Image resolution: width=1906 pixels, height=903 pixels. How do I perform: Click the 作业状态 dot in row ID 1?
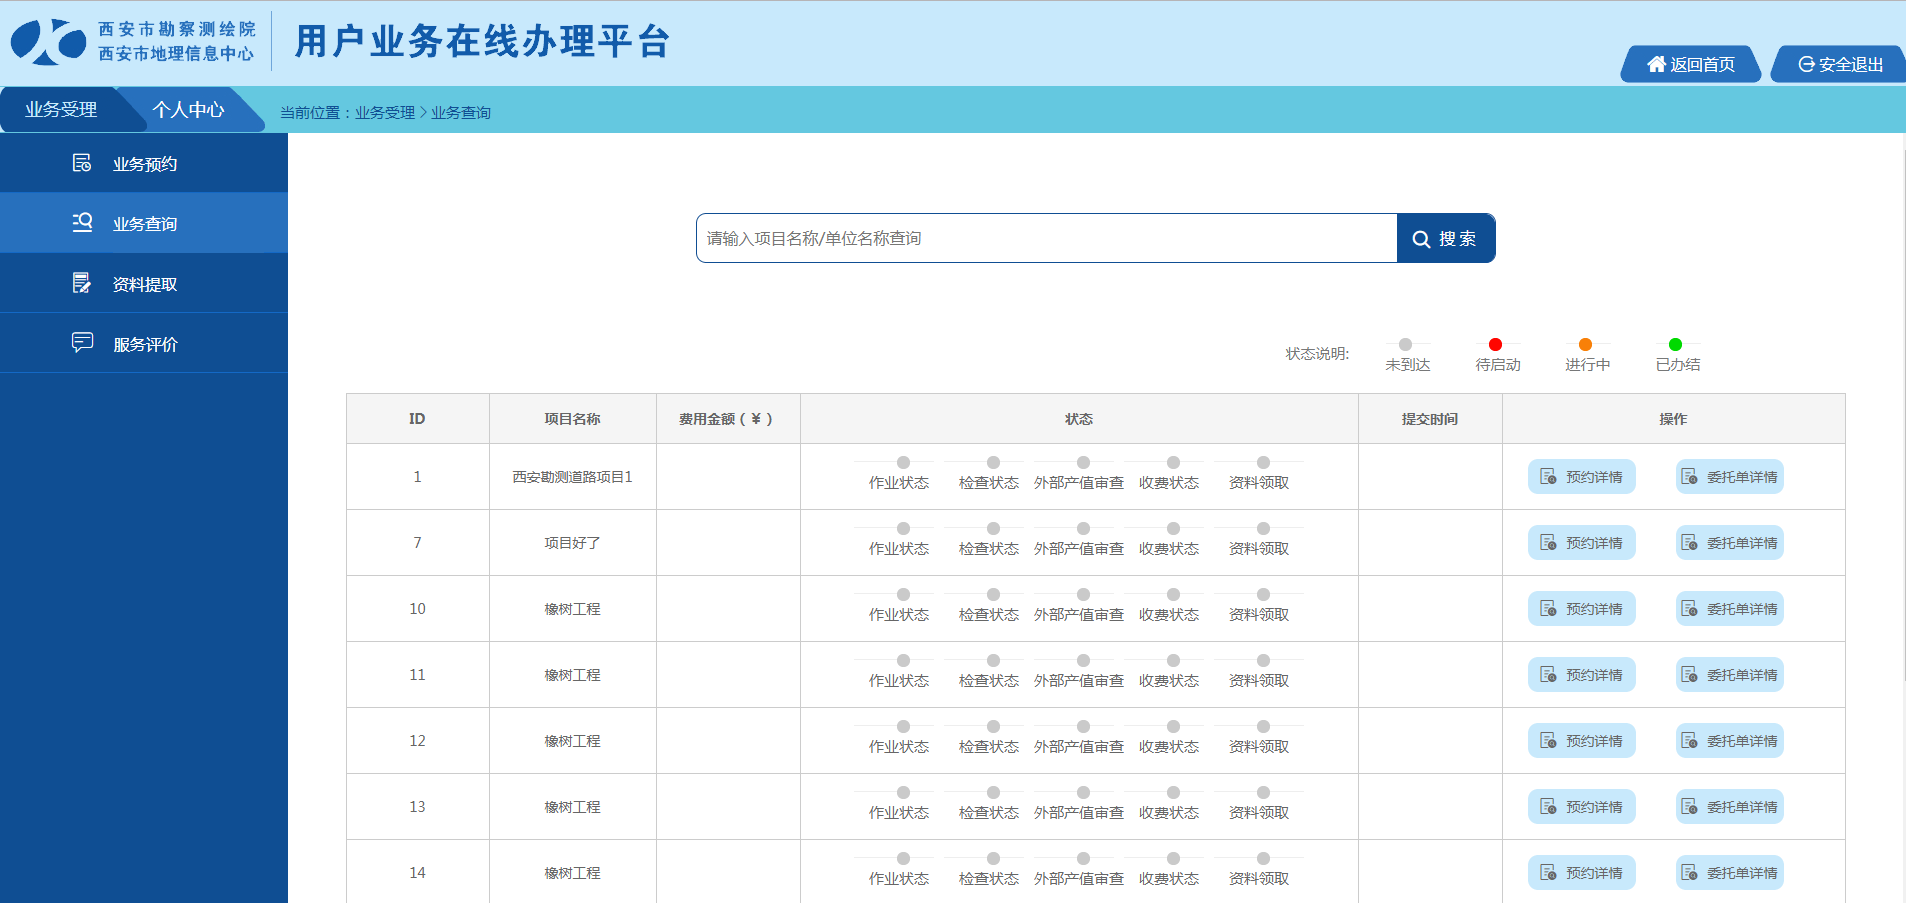click(x=903, y=462)
